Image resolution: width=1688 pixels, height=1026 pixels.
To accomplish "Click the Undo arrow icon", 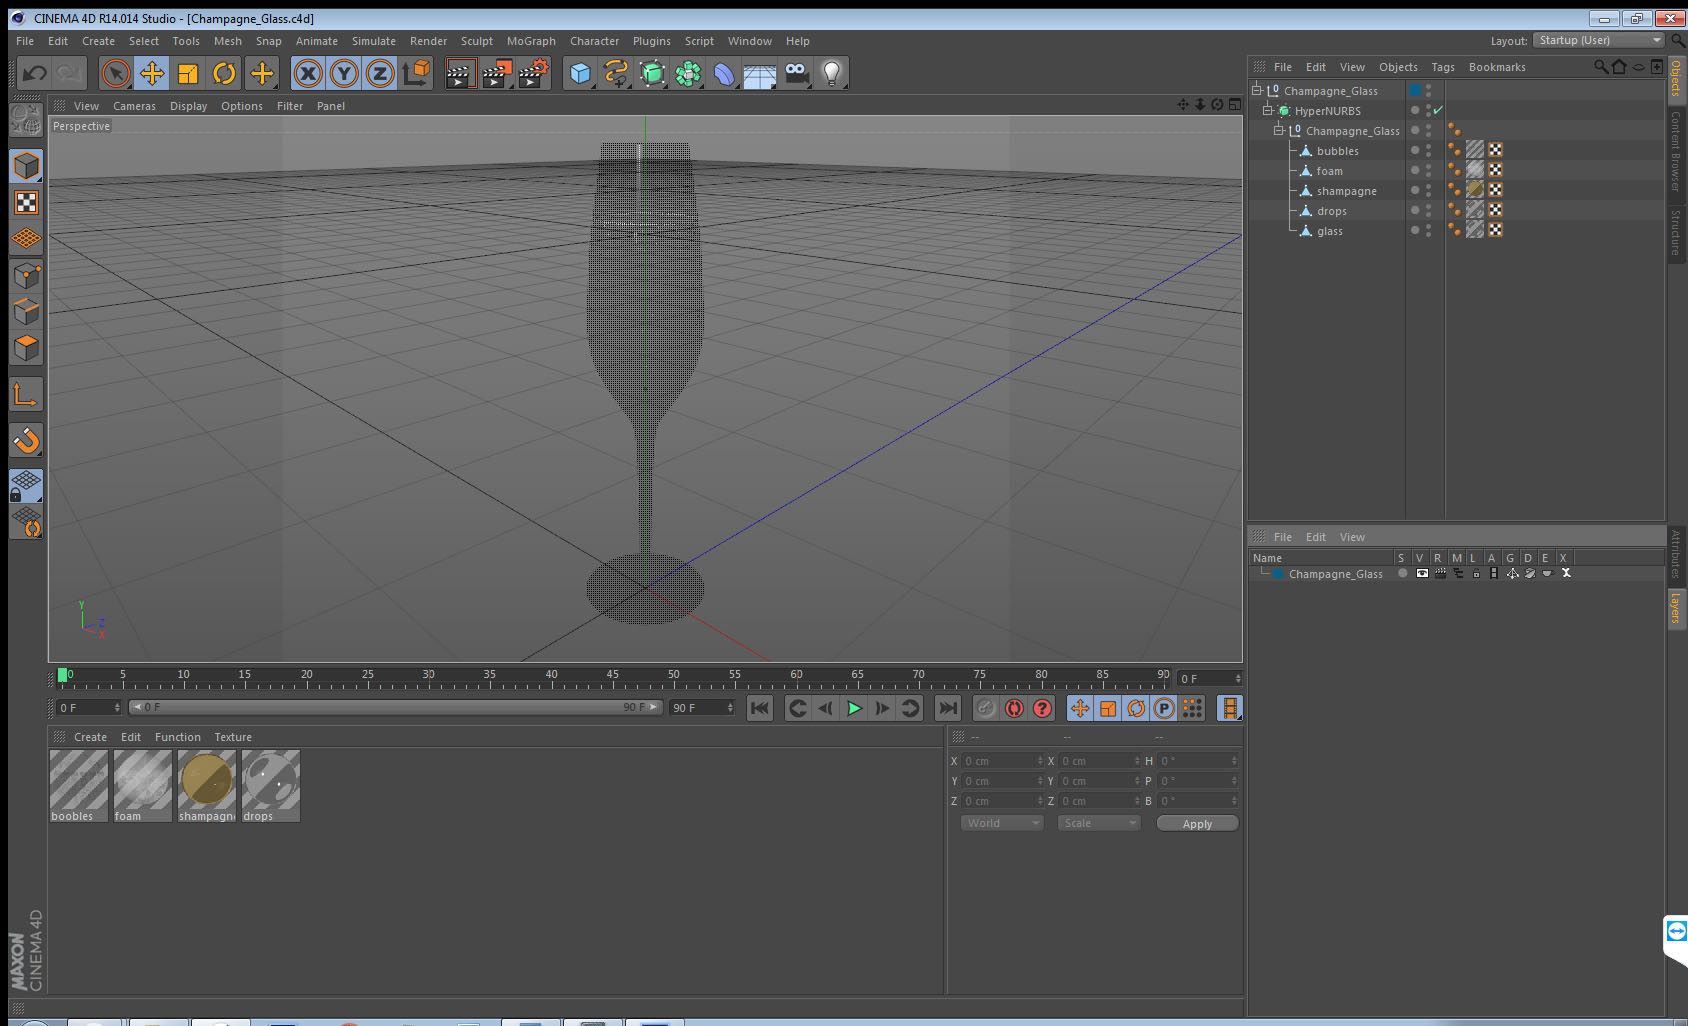I will tap(35, 73).
